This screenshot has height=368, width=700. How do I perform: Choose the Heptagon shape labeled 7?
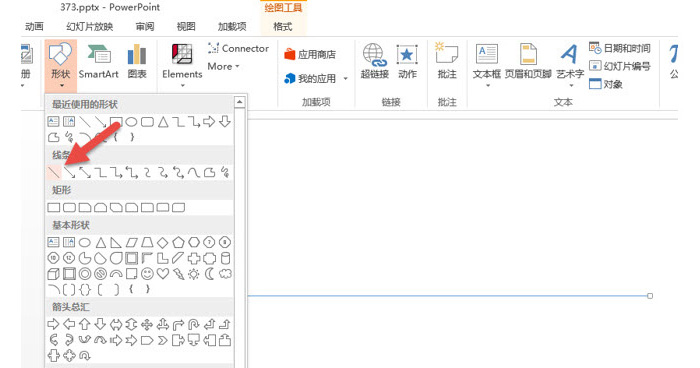pos(209,243)
